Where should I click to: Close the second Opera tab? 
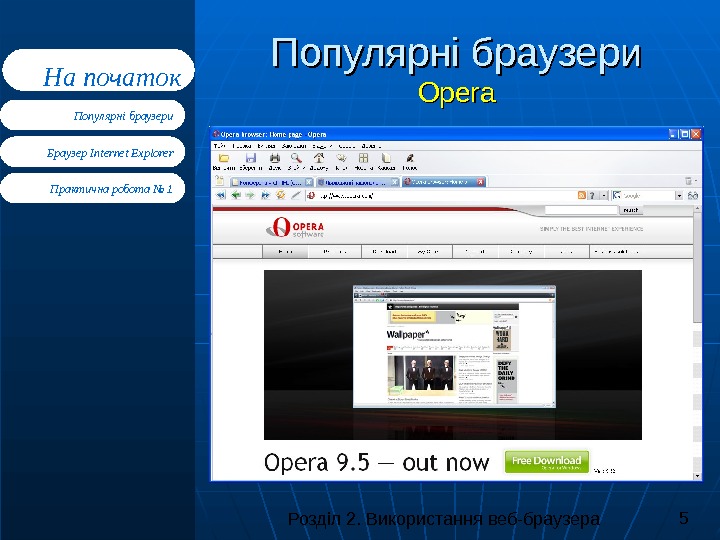(x=394, y=182)
